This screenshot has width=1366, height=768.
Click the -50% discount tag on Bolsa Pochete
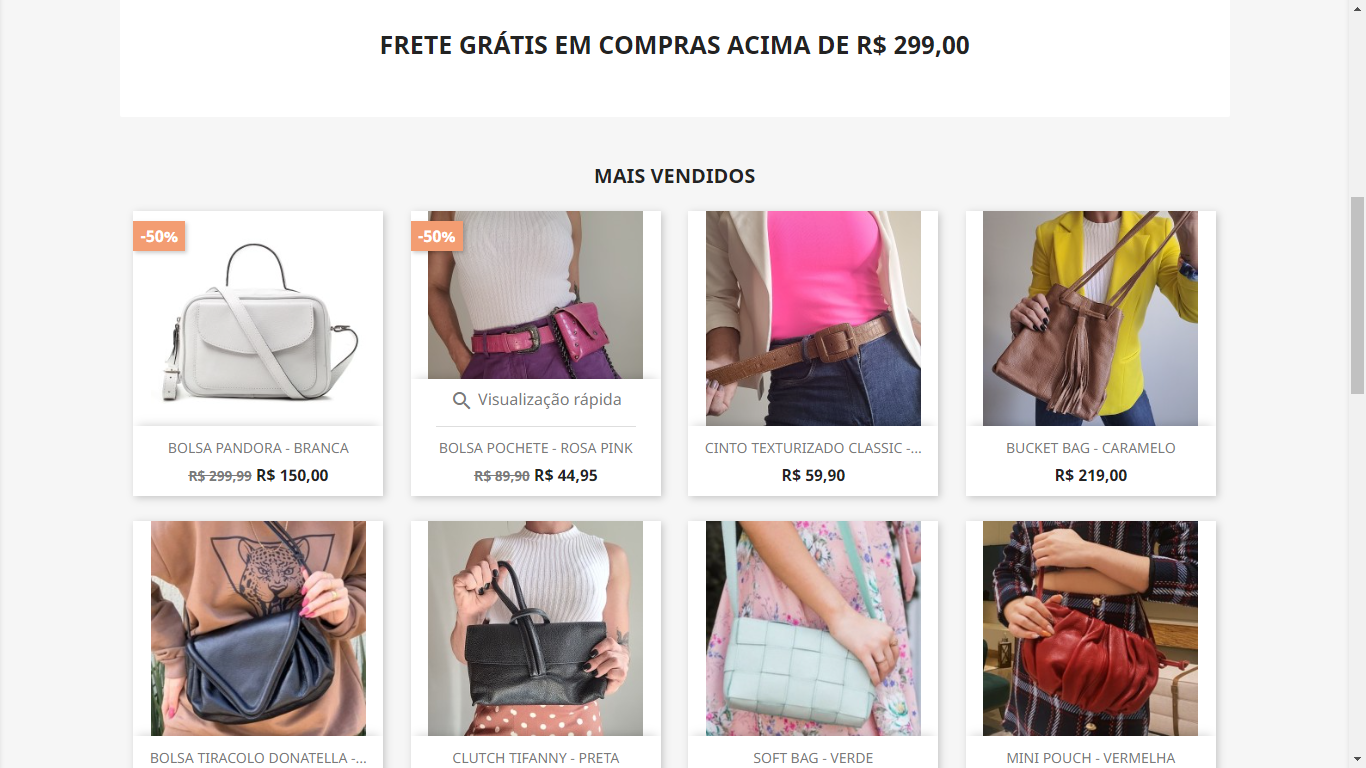[x=437, y=236]
